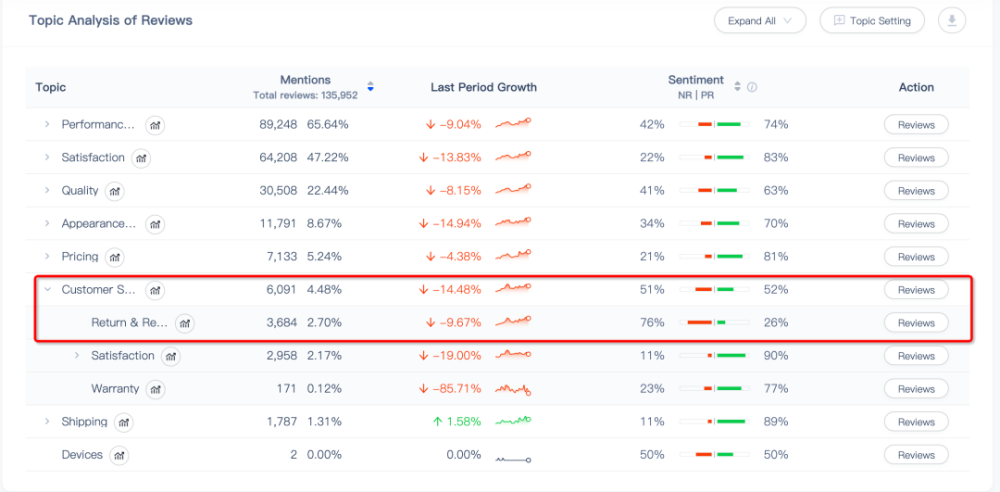Open the Expand All dropdown
1000x492 pixels.
click(x=760, y=20)
